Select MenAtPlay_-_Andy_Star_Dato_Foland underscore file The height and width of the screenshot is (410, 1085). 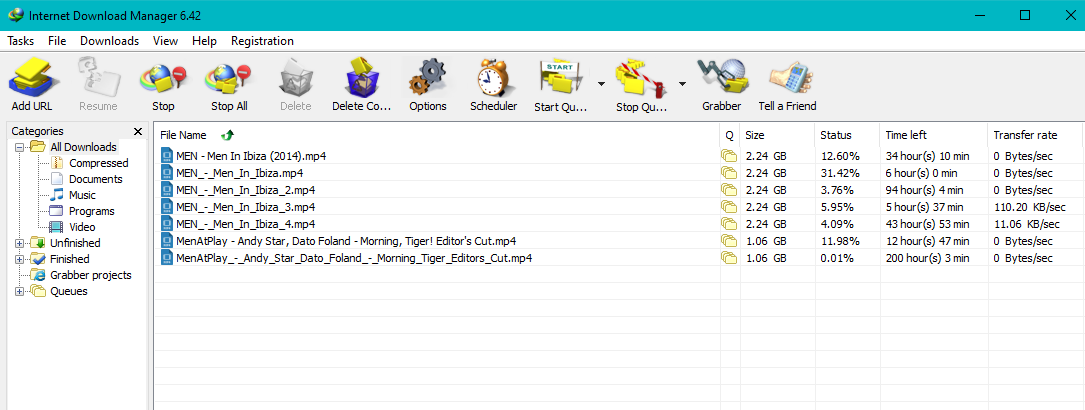[354, 258]
